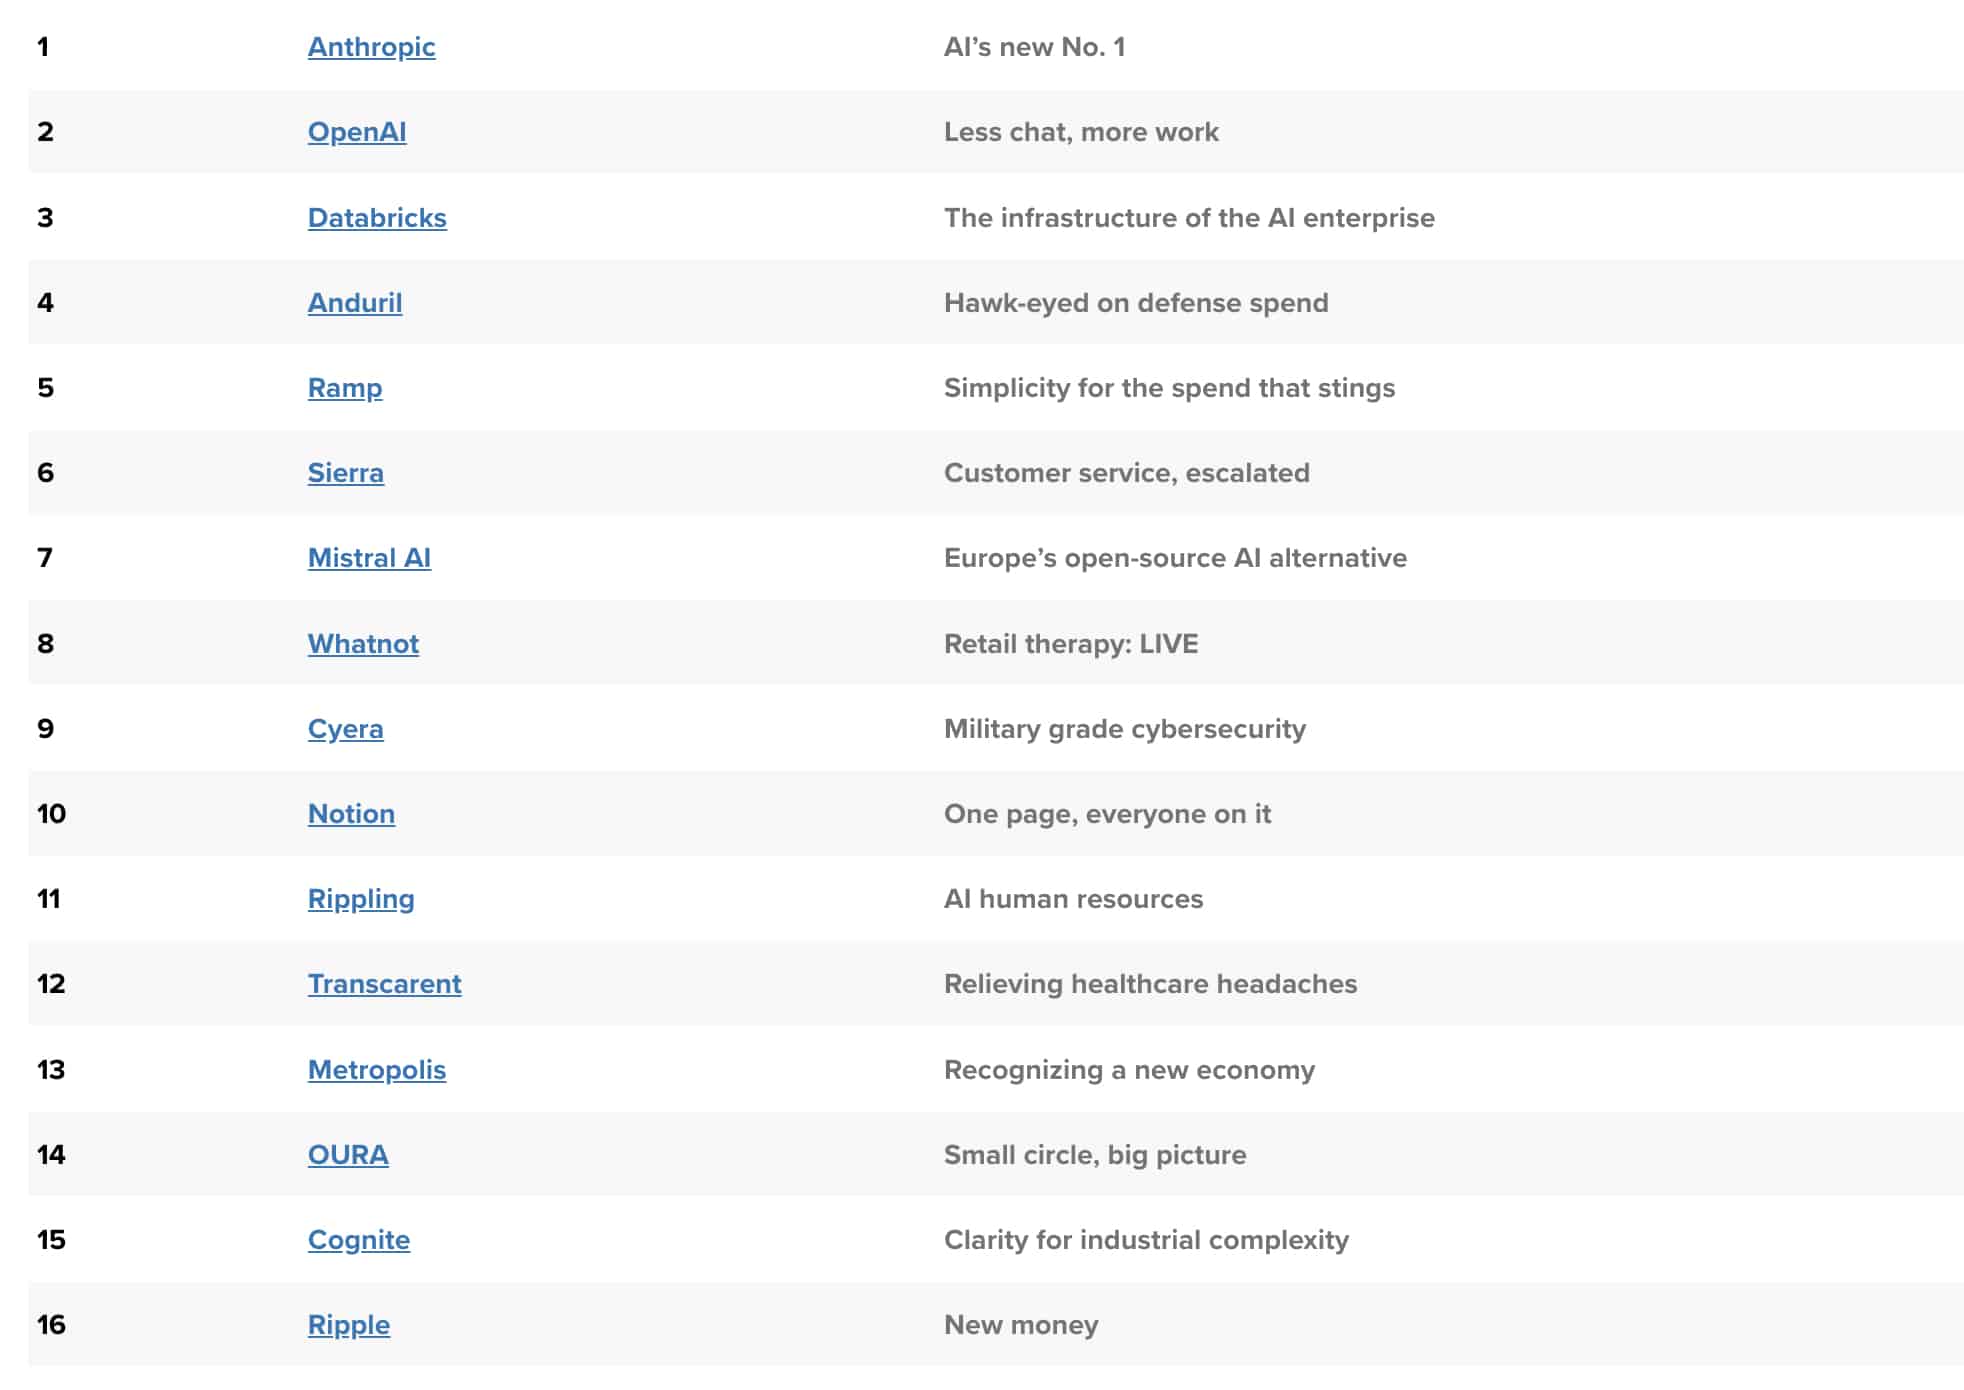The image size is (1964, 1390).
Task: Open the Cyera company link
Action: pos(345,729)
